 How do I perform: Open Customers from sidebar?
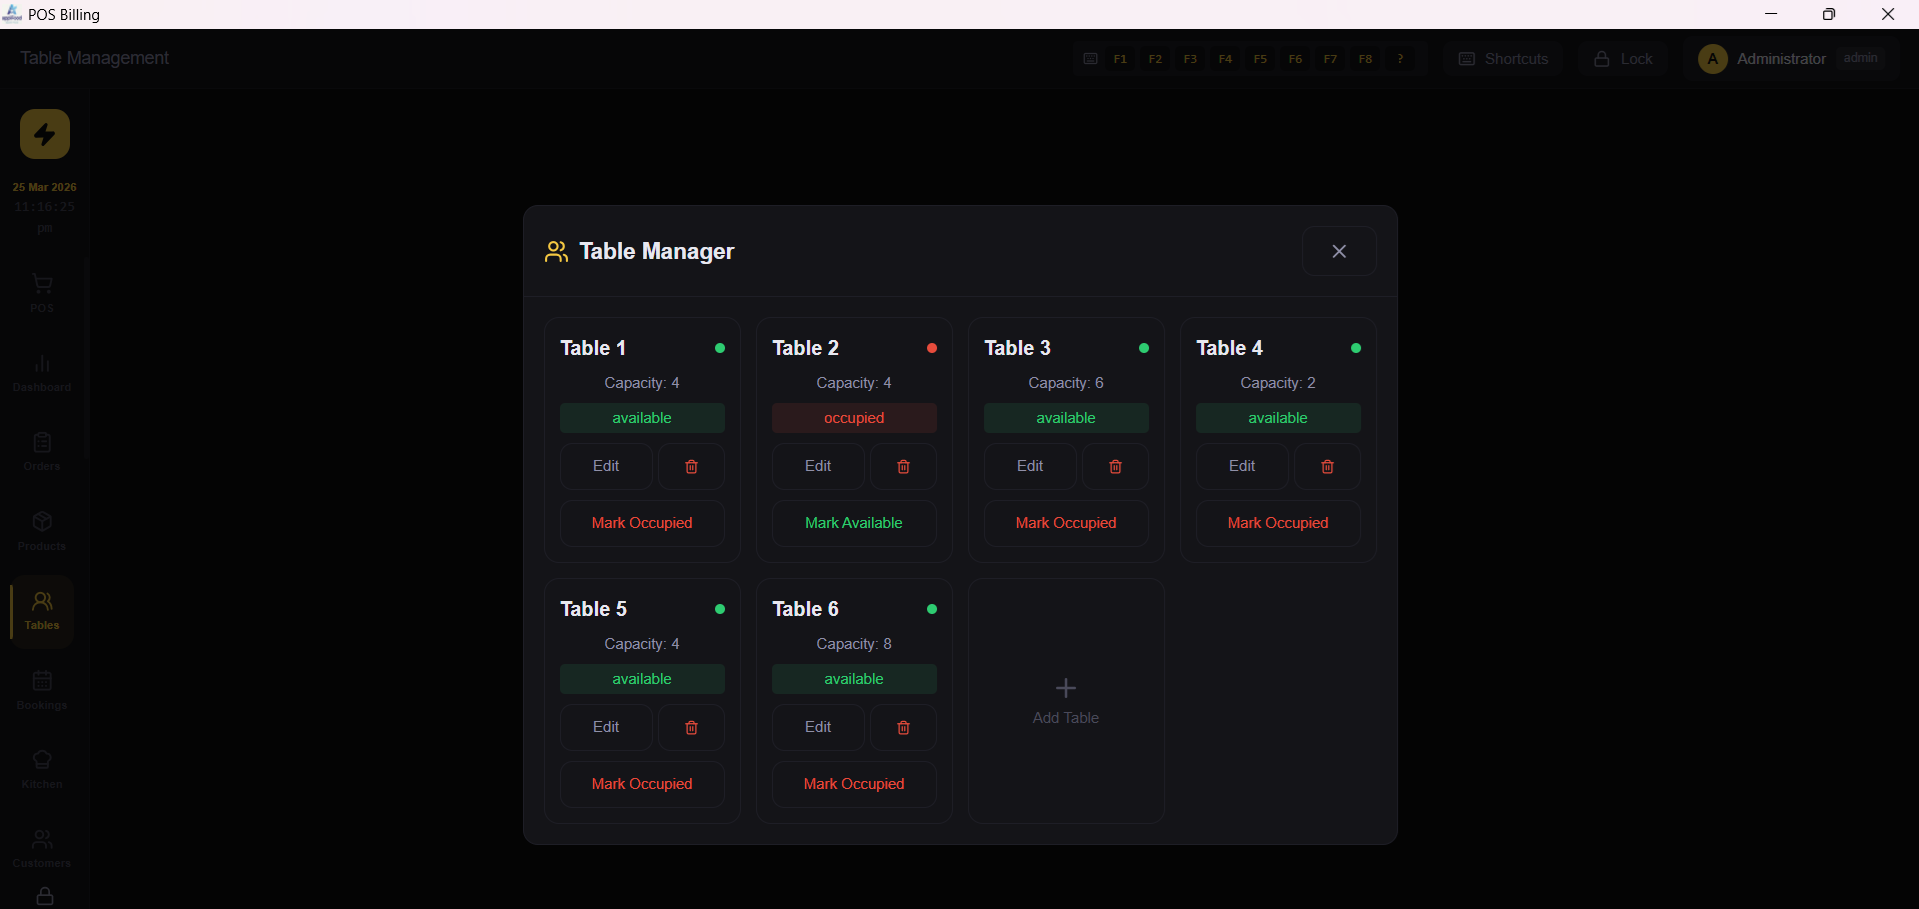(x=42, y=848)
